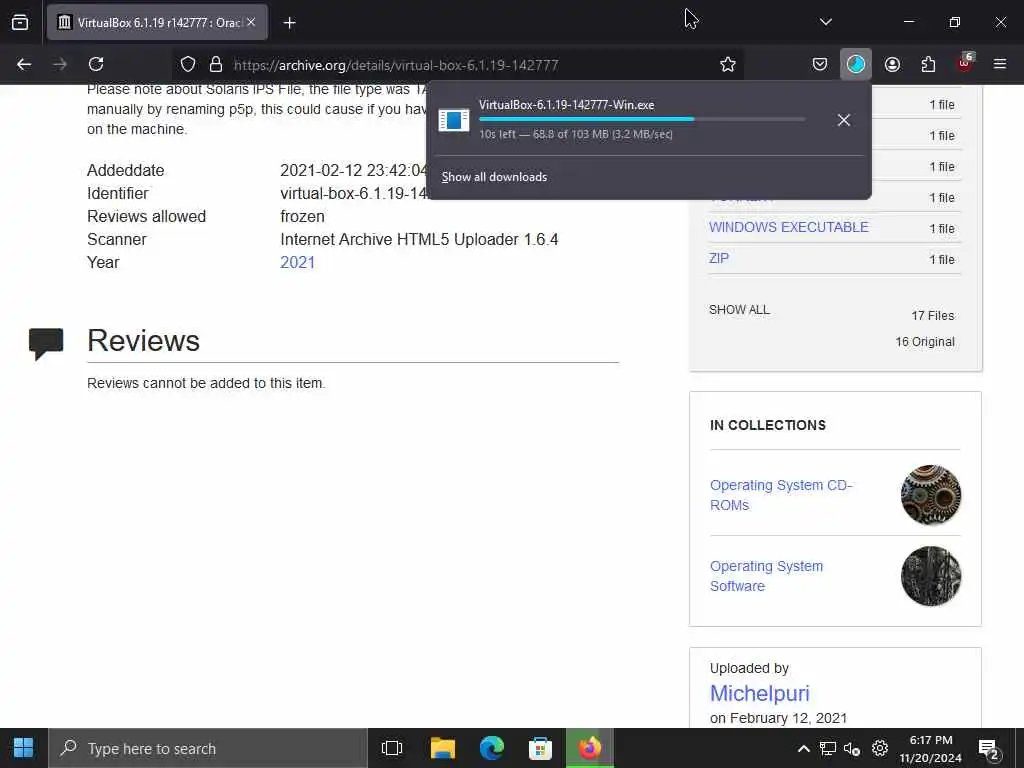Click the Operating System Software thumbnail
The height and width of the screenshot is (768, 1024).
pyautogui.click(x=931, y=576)
